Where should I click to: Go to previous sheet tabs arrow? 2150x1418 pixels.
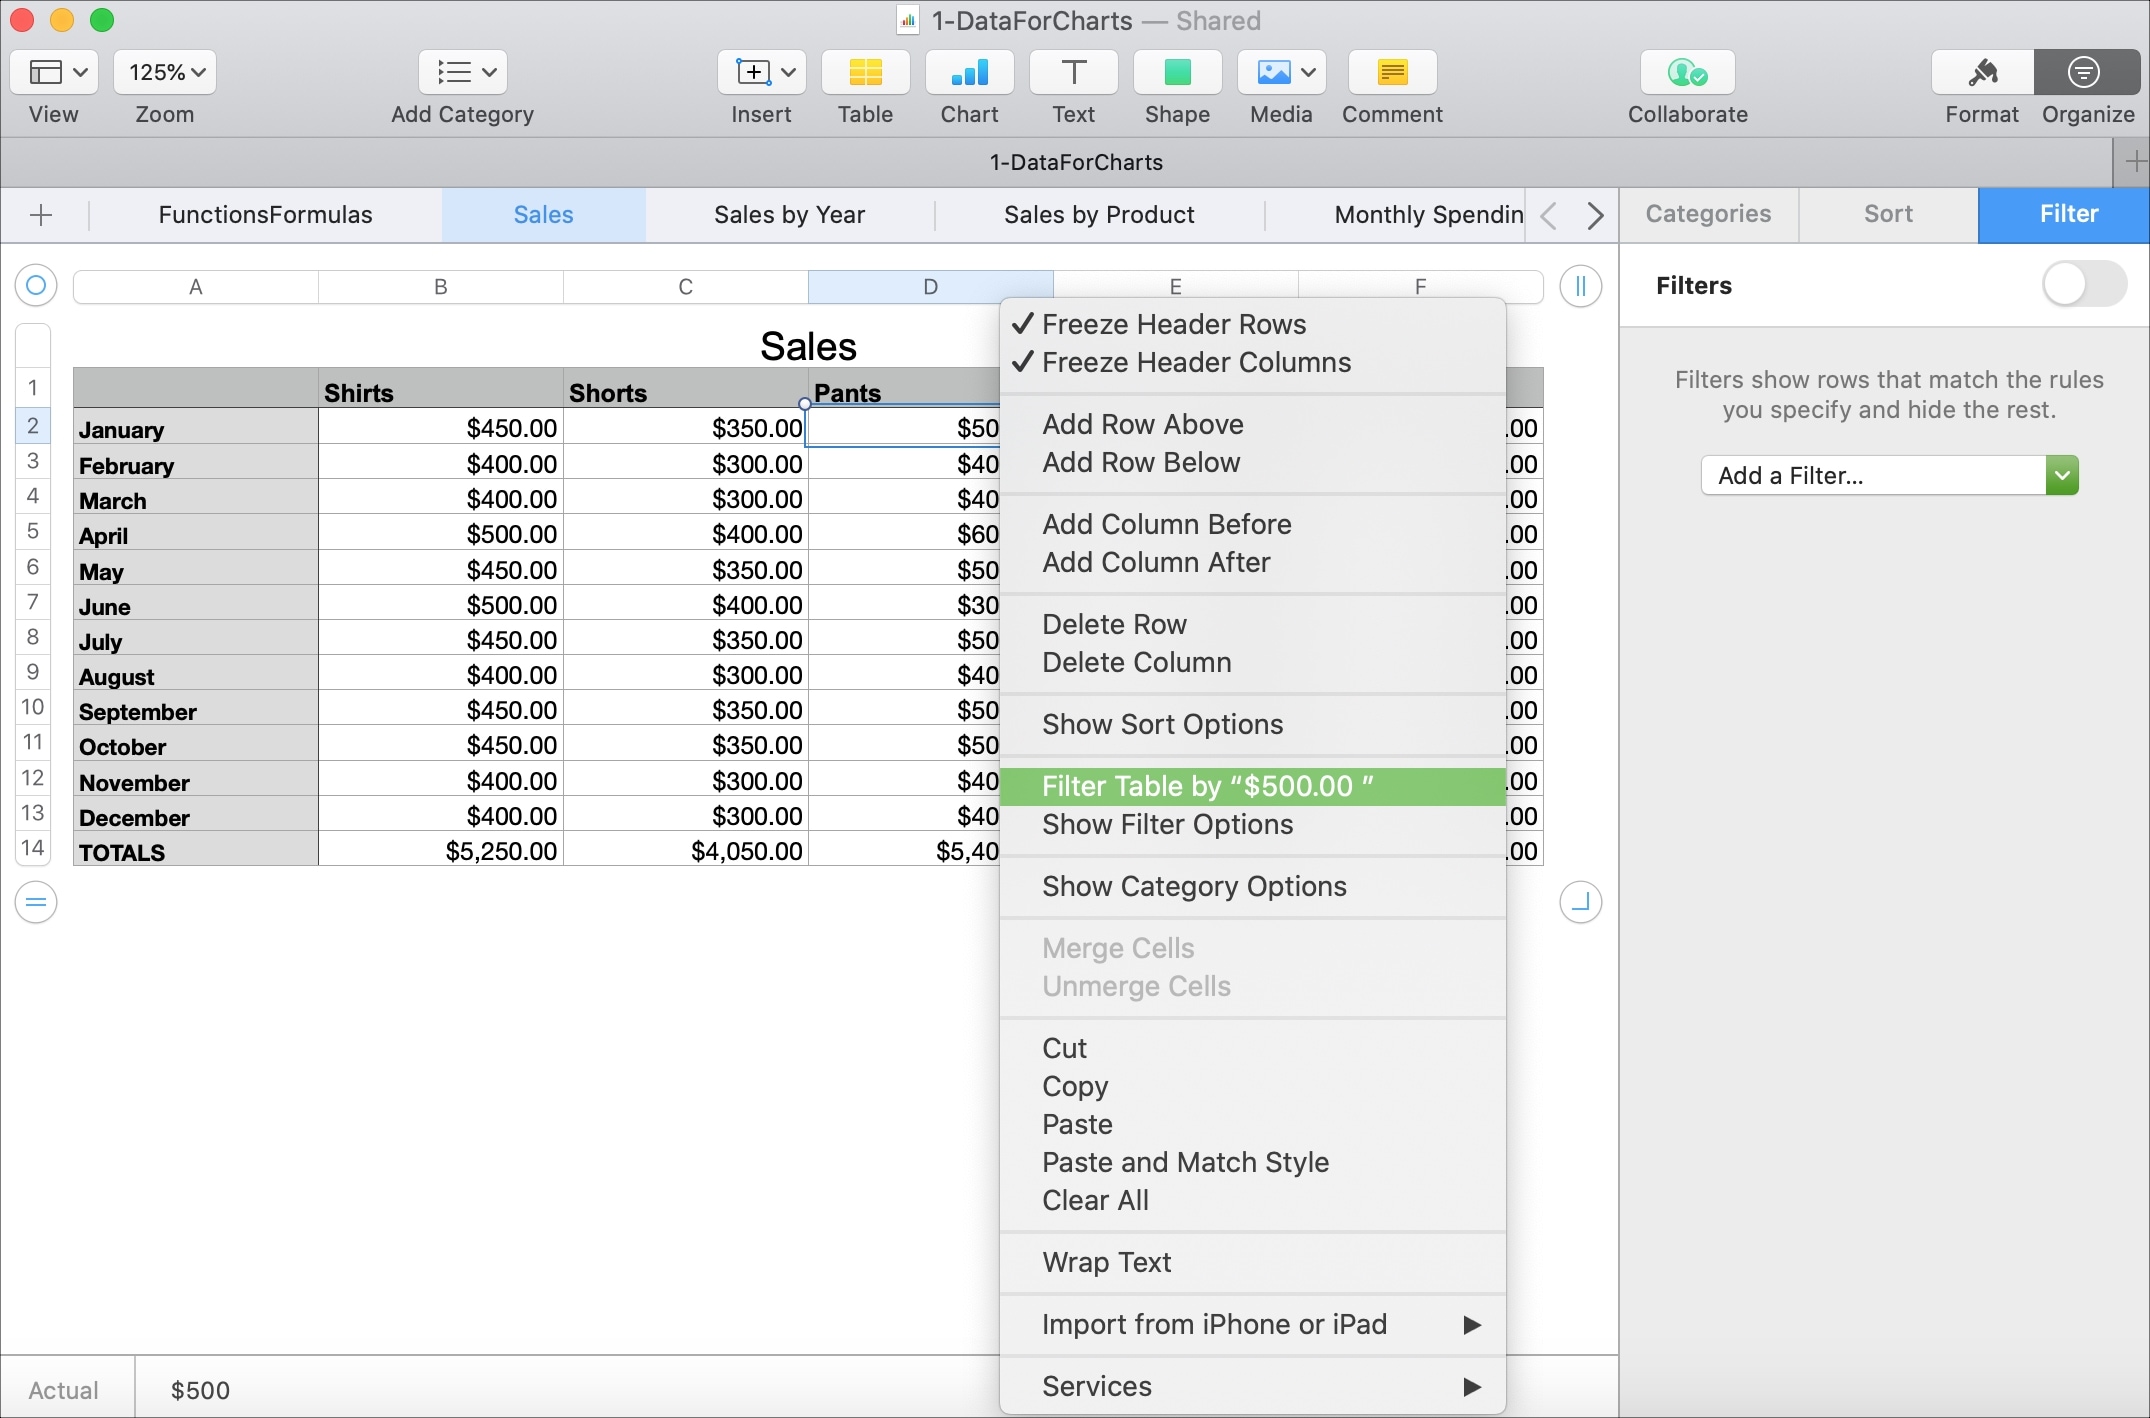pos(1549,215)
